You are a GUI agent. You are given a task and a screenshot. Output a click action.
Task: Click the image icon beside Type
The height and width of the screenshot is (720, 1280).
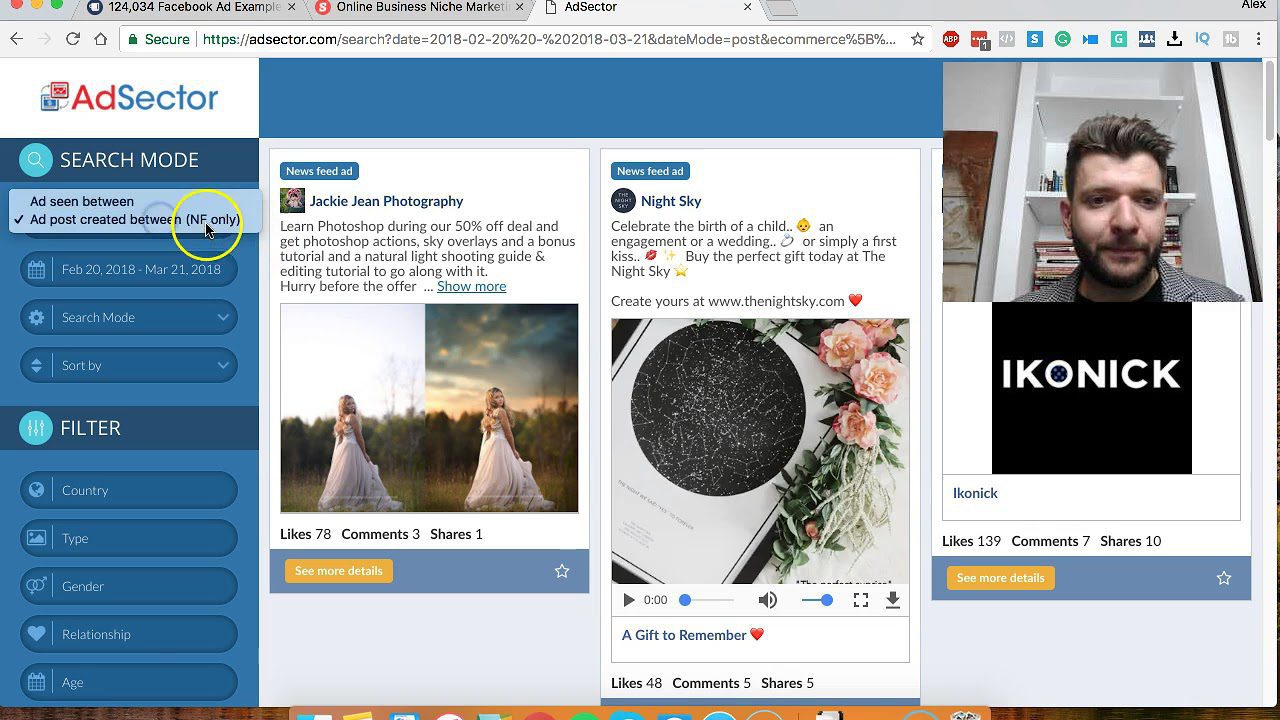(37, 538)
